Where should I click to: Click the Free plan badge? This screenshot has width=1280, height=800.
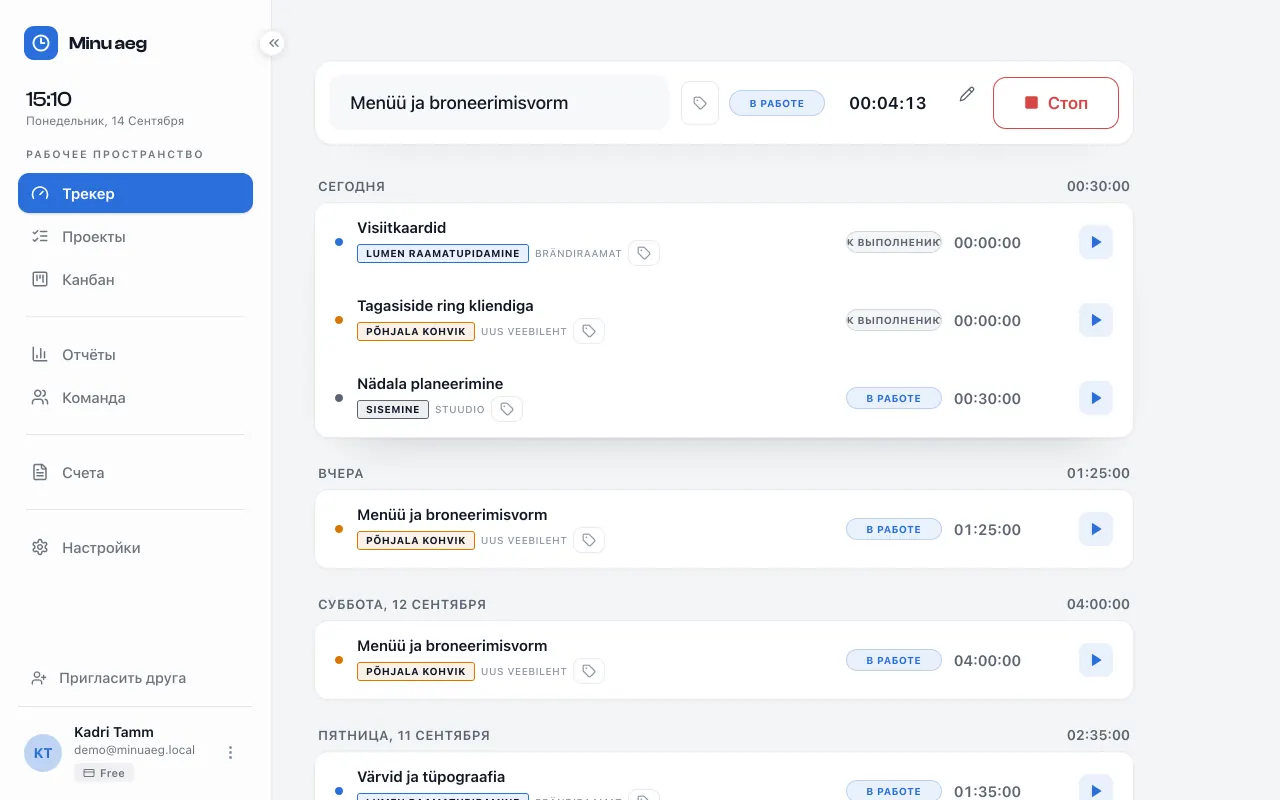(x=104, y=773)
